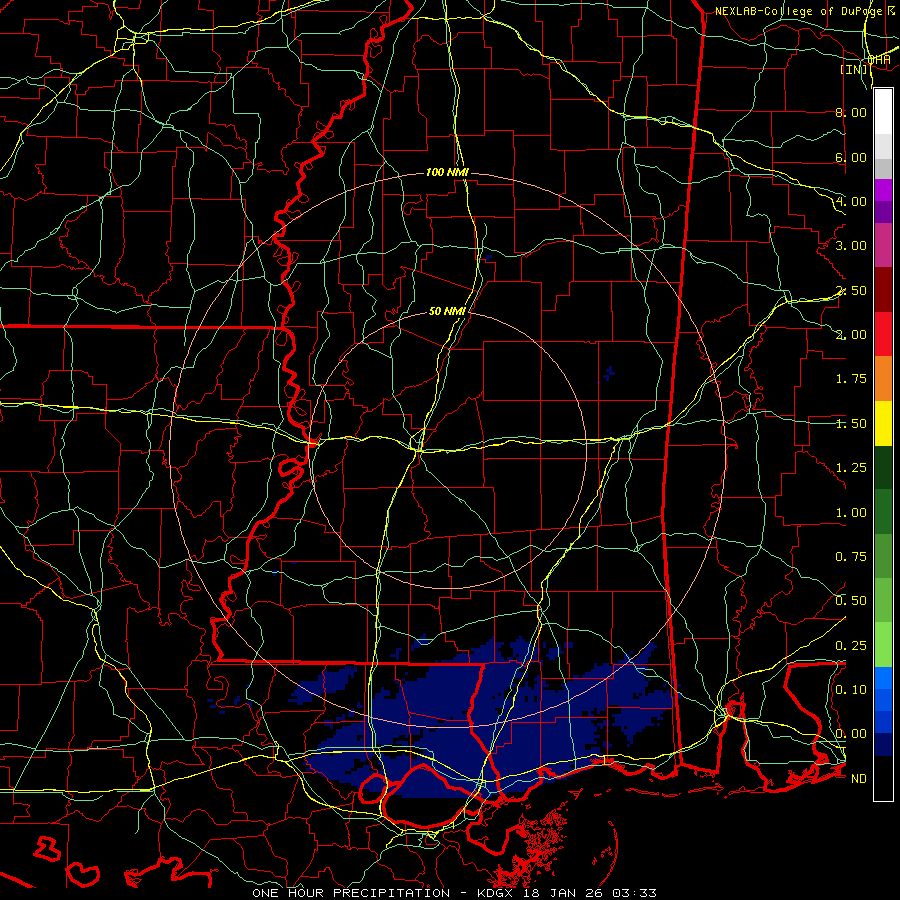Pick the bright magenta legend swatch
This screenshot has height=900, width=900.
(x=883, y=190)
